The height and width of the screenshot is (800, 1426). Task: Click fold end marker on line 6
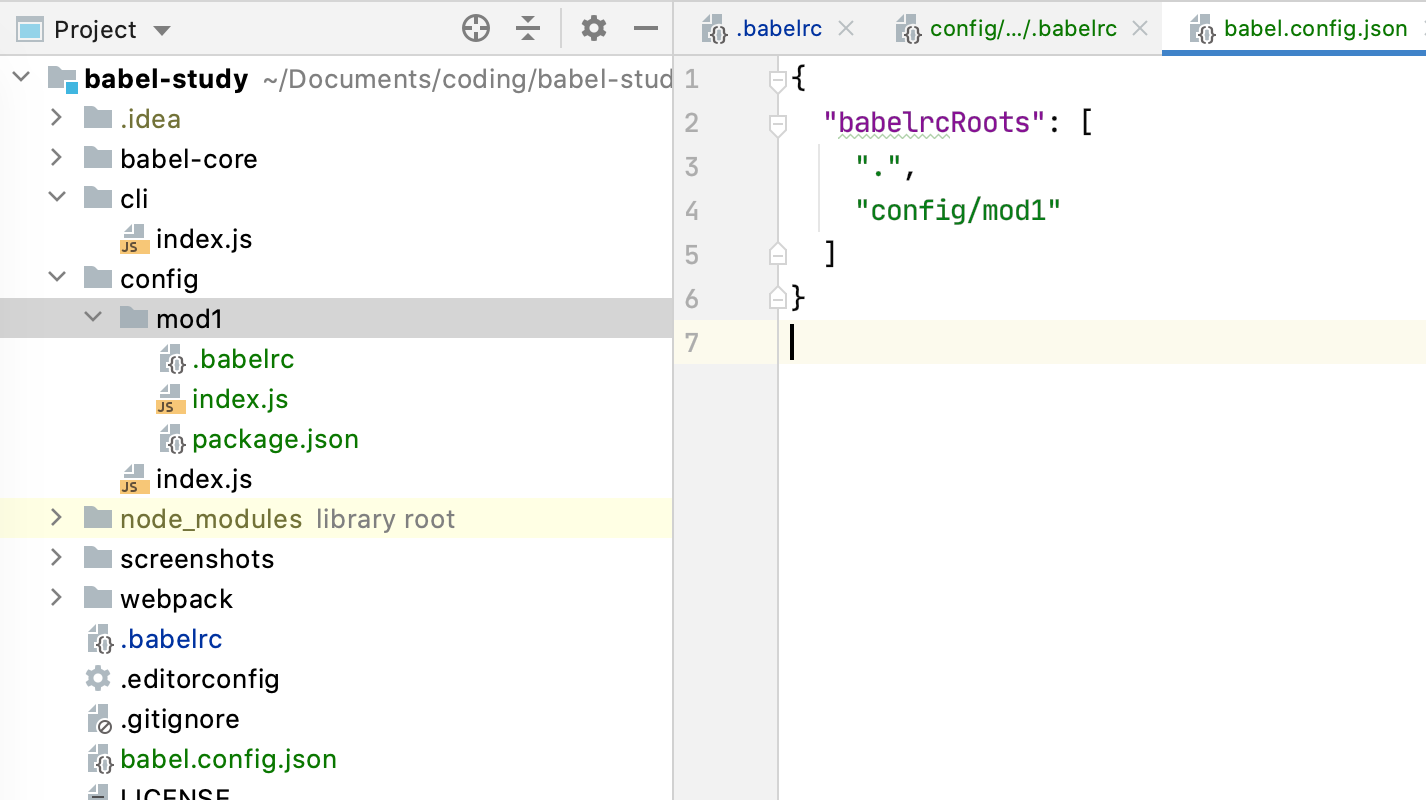point(778,298)
